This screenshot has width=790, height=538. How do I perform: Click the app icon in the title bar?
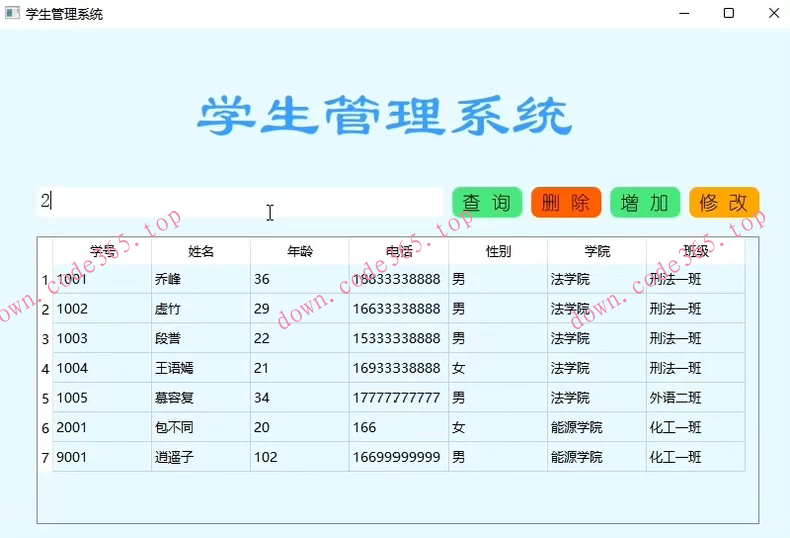(12, 13)
